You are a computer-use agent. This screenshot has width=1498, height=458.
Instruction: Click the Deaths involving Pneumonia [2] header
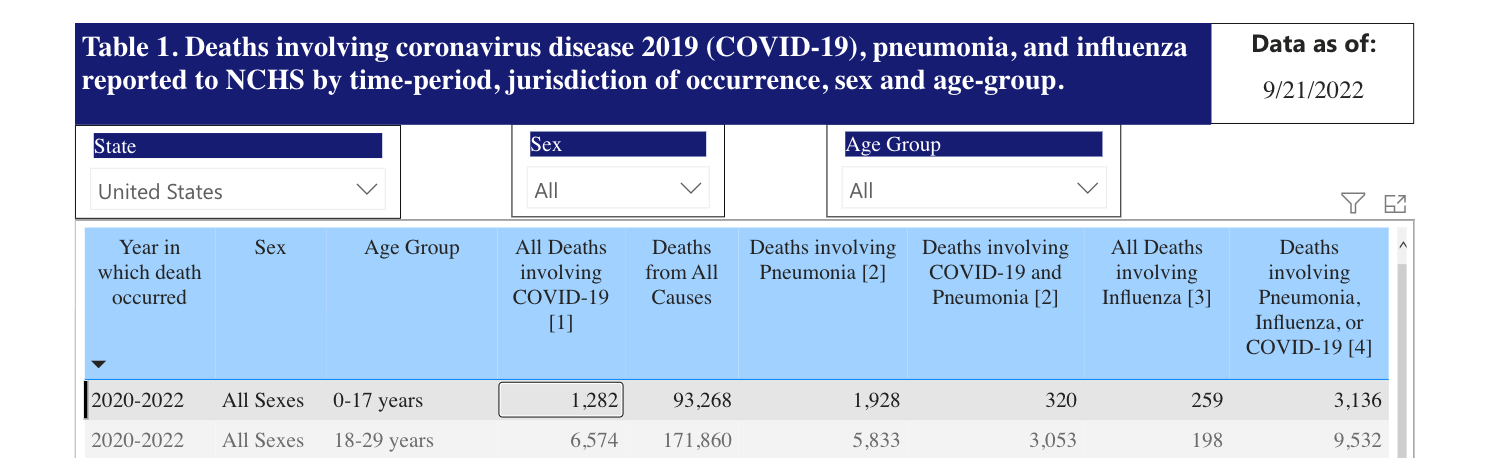(823, 260)
